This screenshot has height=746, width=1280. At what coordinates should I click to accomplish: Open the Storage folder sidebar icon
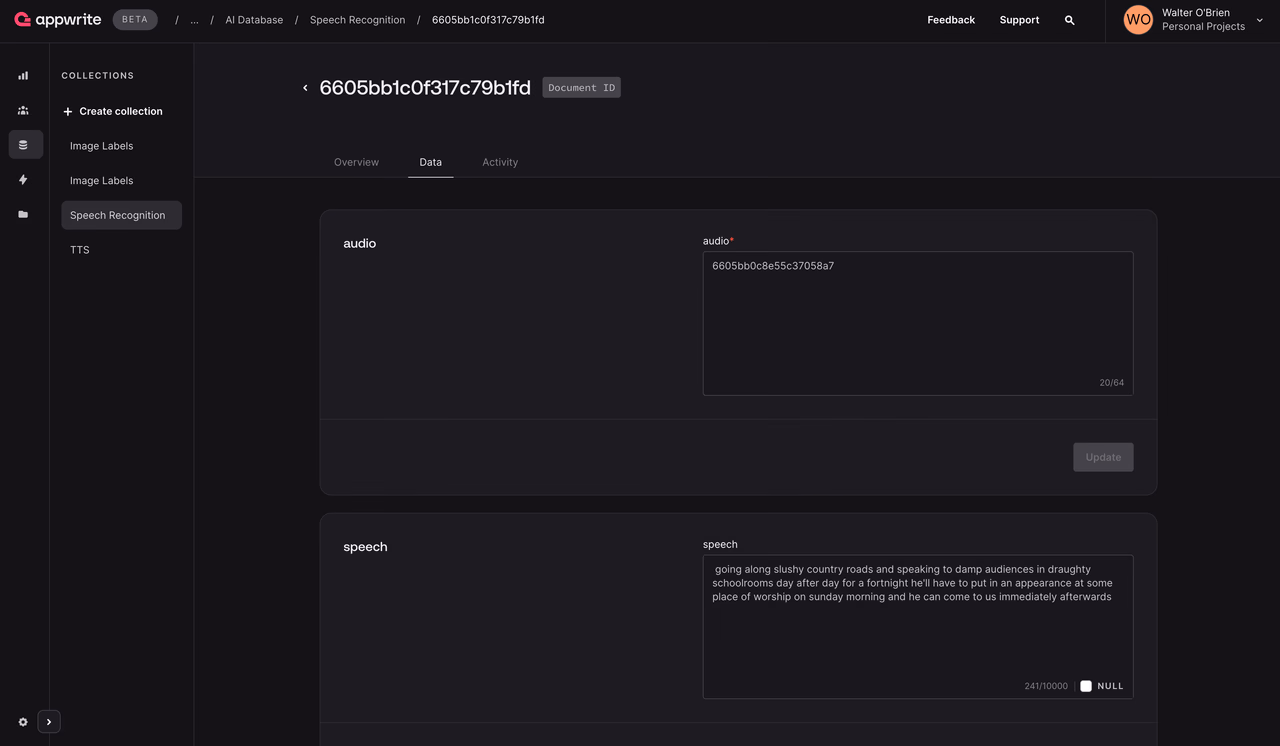coord(23,214)
